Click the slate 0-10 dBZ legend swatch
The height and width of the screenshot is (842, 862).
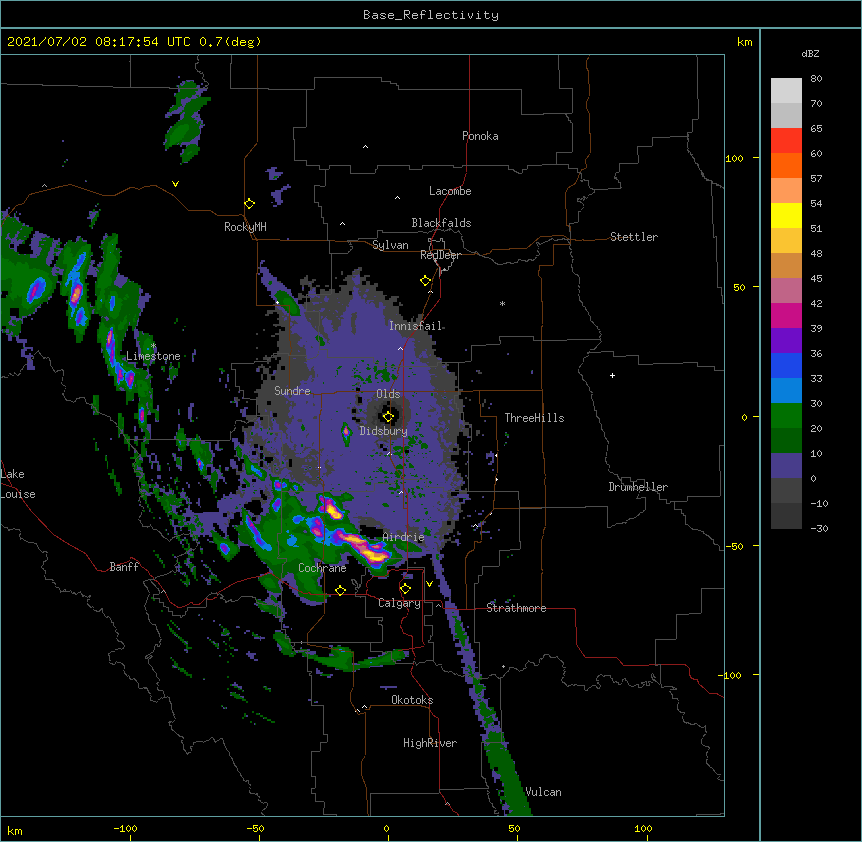coord(786,466)
